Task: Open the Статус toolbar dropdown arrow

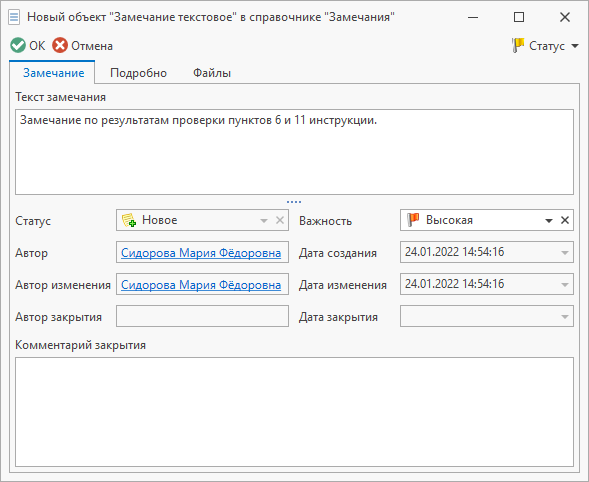Action: [x=575, y=46]
